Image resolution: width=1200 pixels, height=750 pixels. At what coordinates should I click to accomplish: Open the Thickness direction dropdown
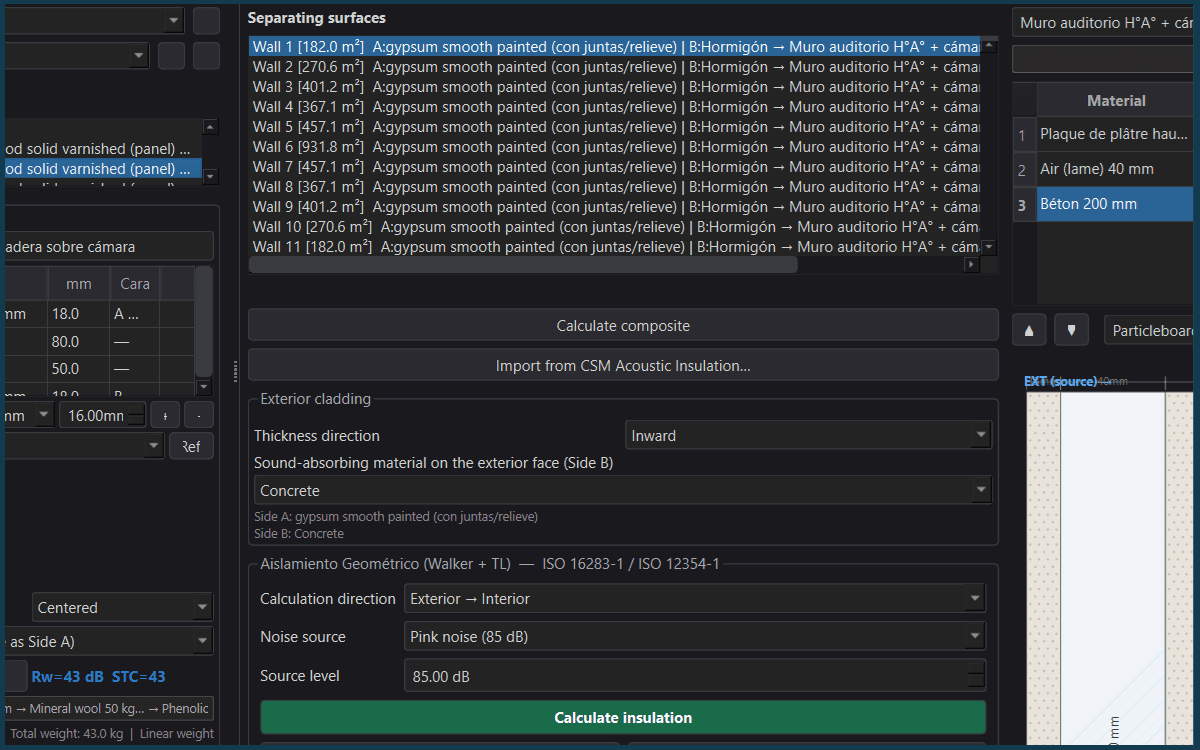pos(808,435)
